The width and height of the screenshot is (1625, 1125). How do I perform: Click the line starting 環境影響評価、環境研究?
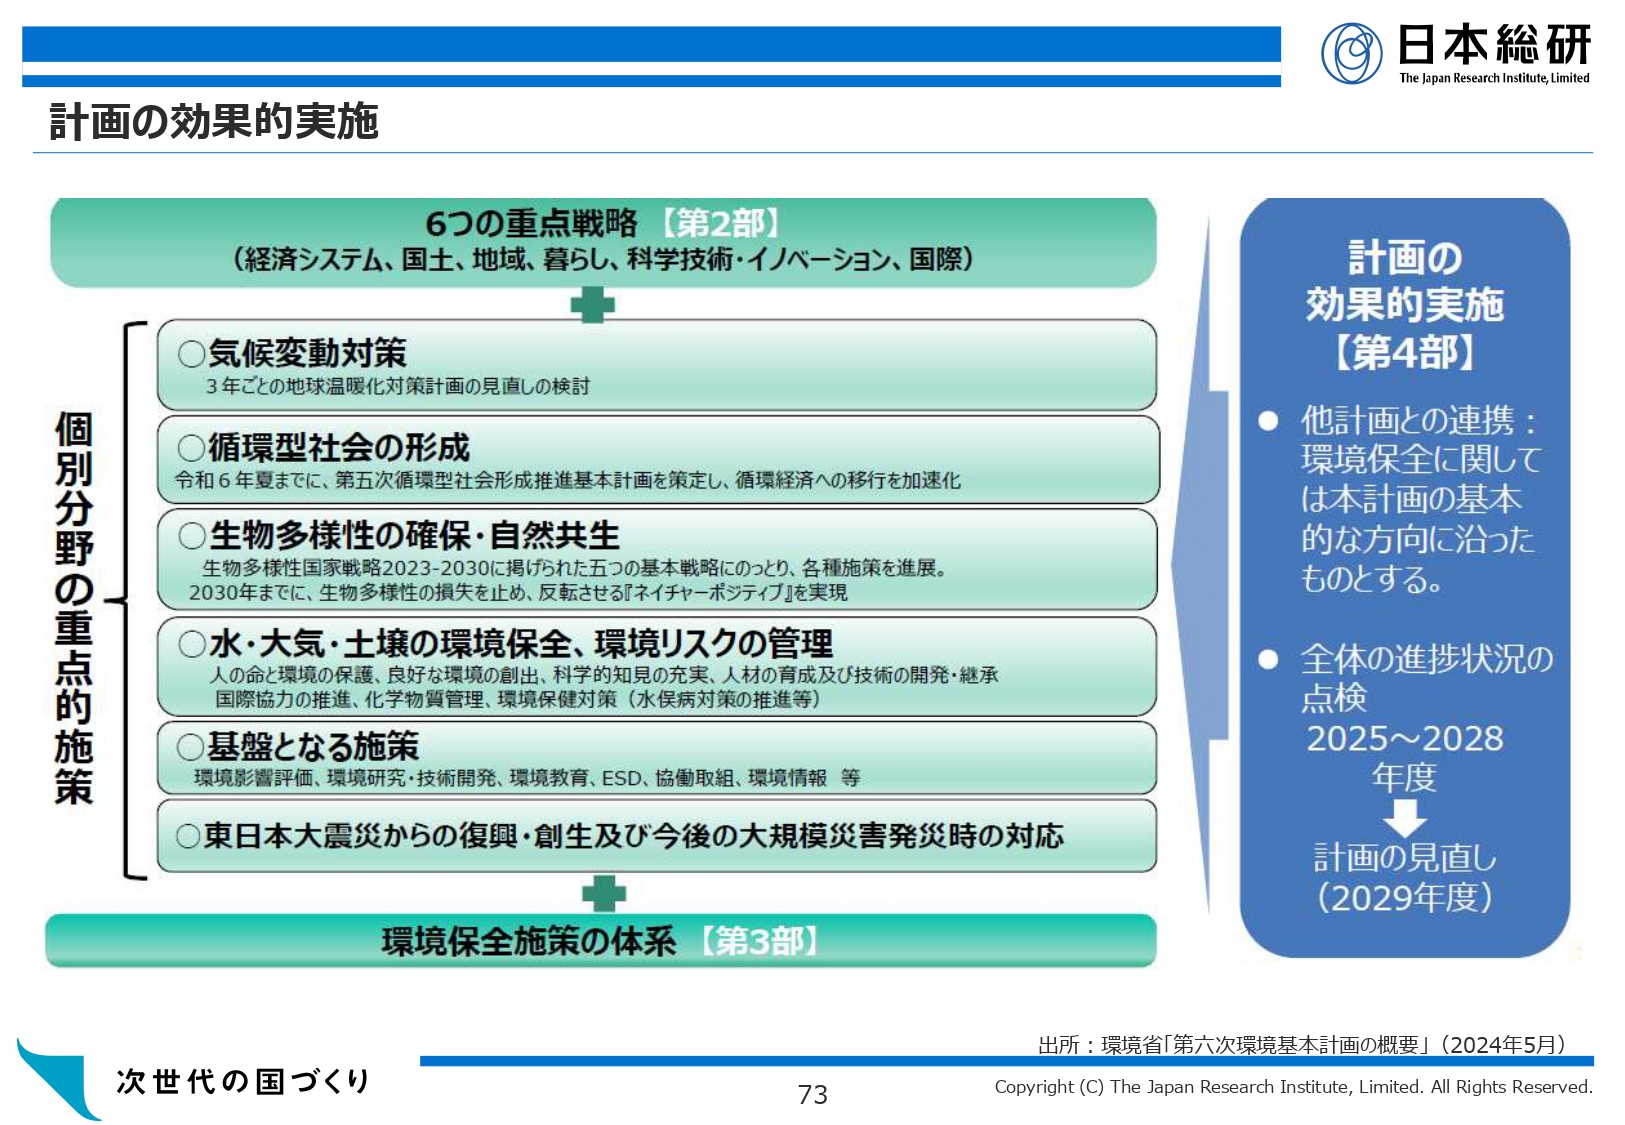(x=527, y=778)
